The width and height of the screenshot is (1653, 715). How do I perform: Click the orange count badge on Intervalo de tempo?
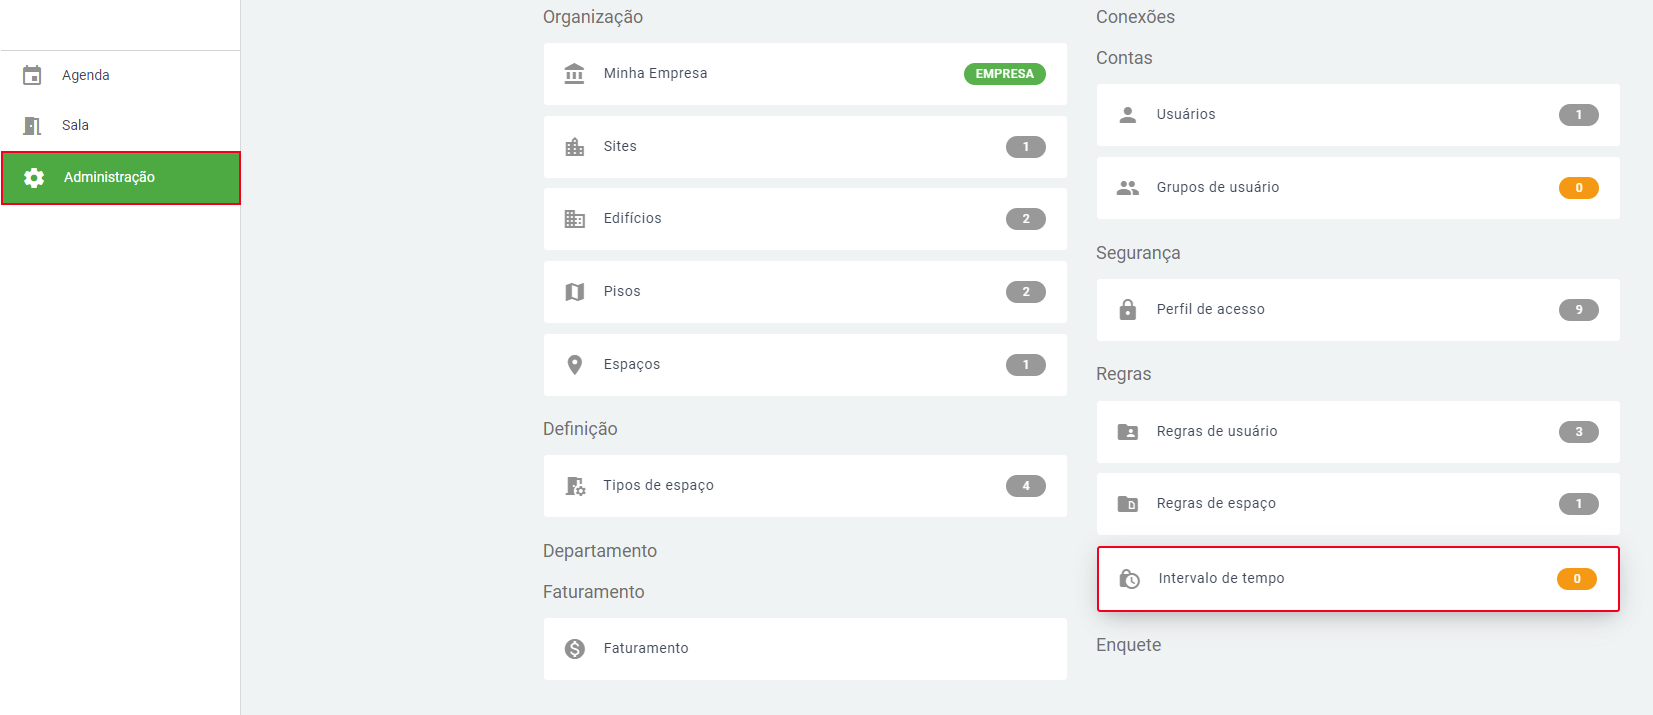(x=1576, y=579)
